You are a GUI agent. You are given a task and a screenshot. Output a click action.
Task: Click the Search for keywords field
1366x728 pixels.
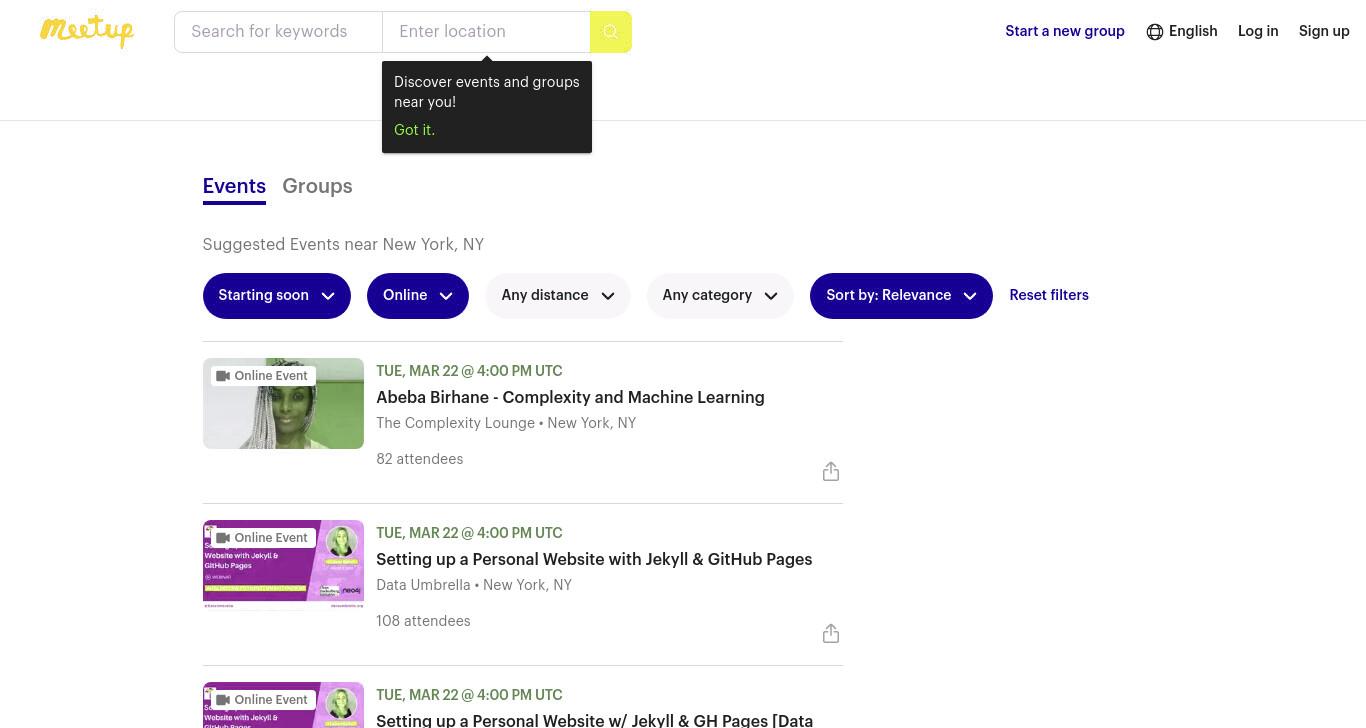278,32
